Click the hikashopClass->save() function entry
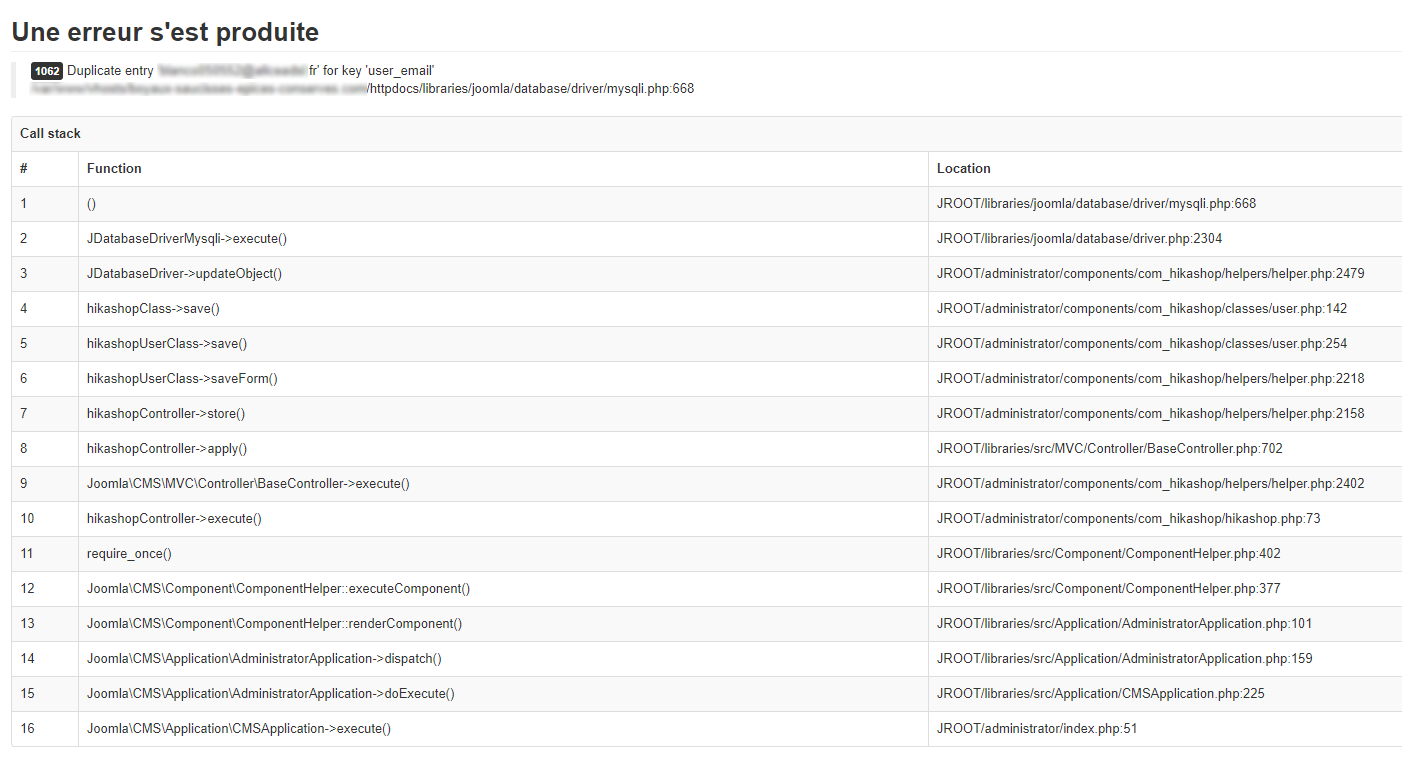 153,309
